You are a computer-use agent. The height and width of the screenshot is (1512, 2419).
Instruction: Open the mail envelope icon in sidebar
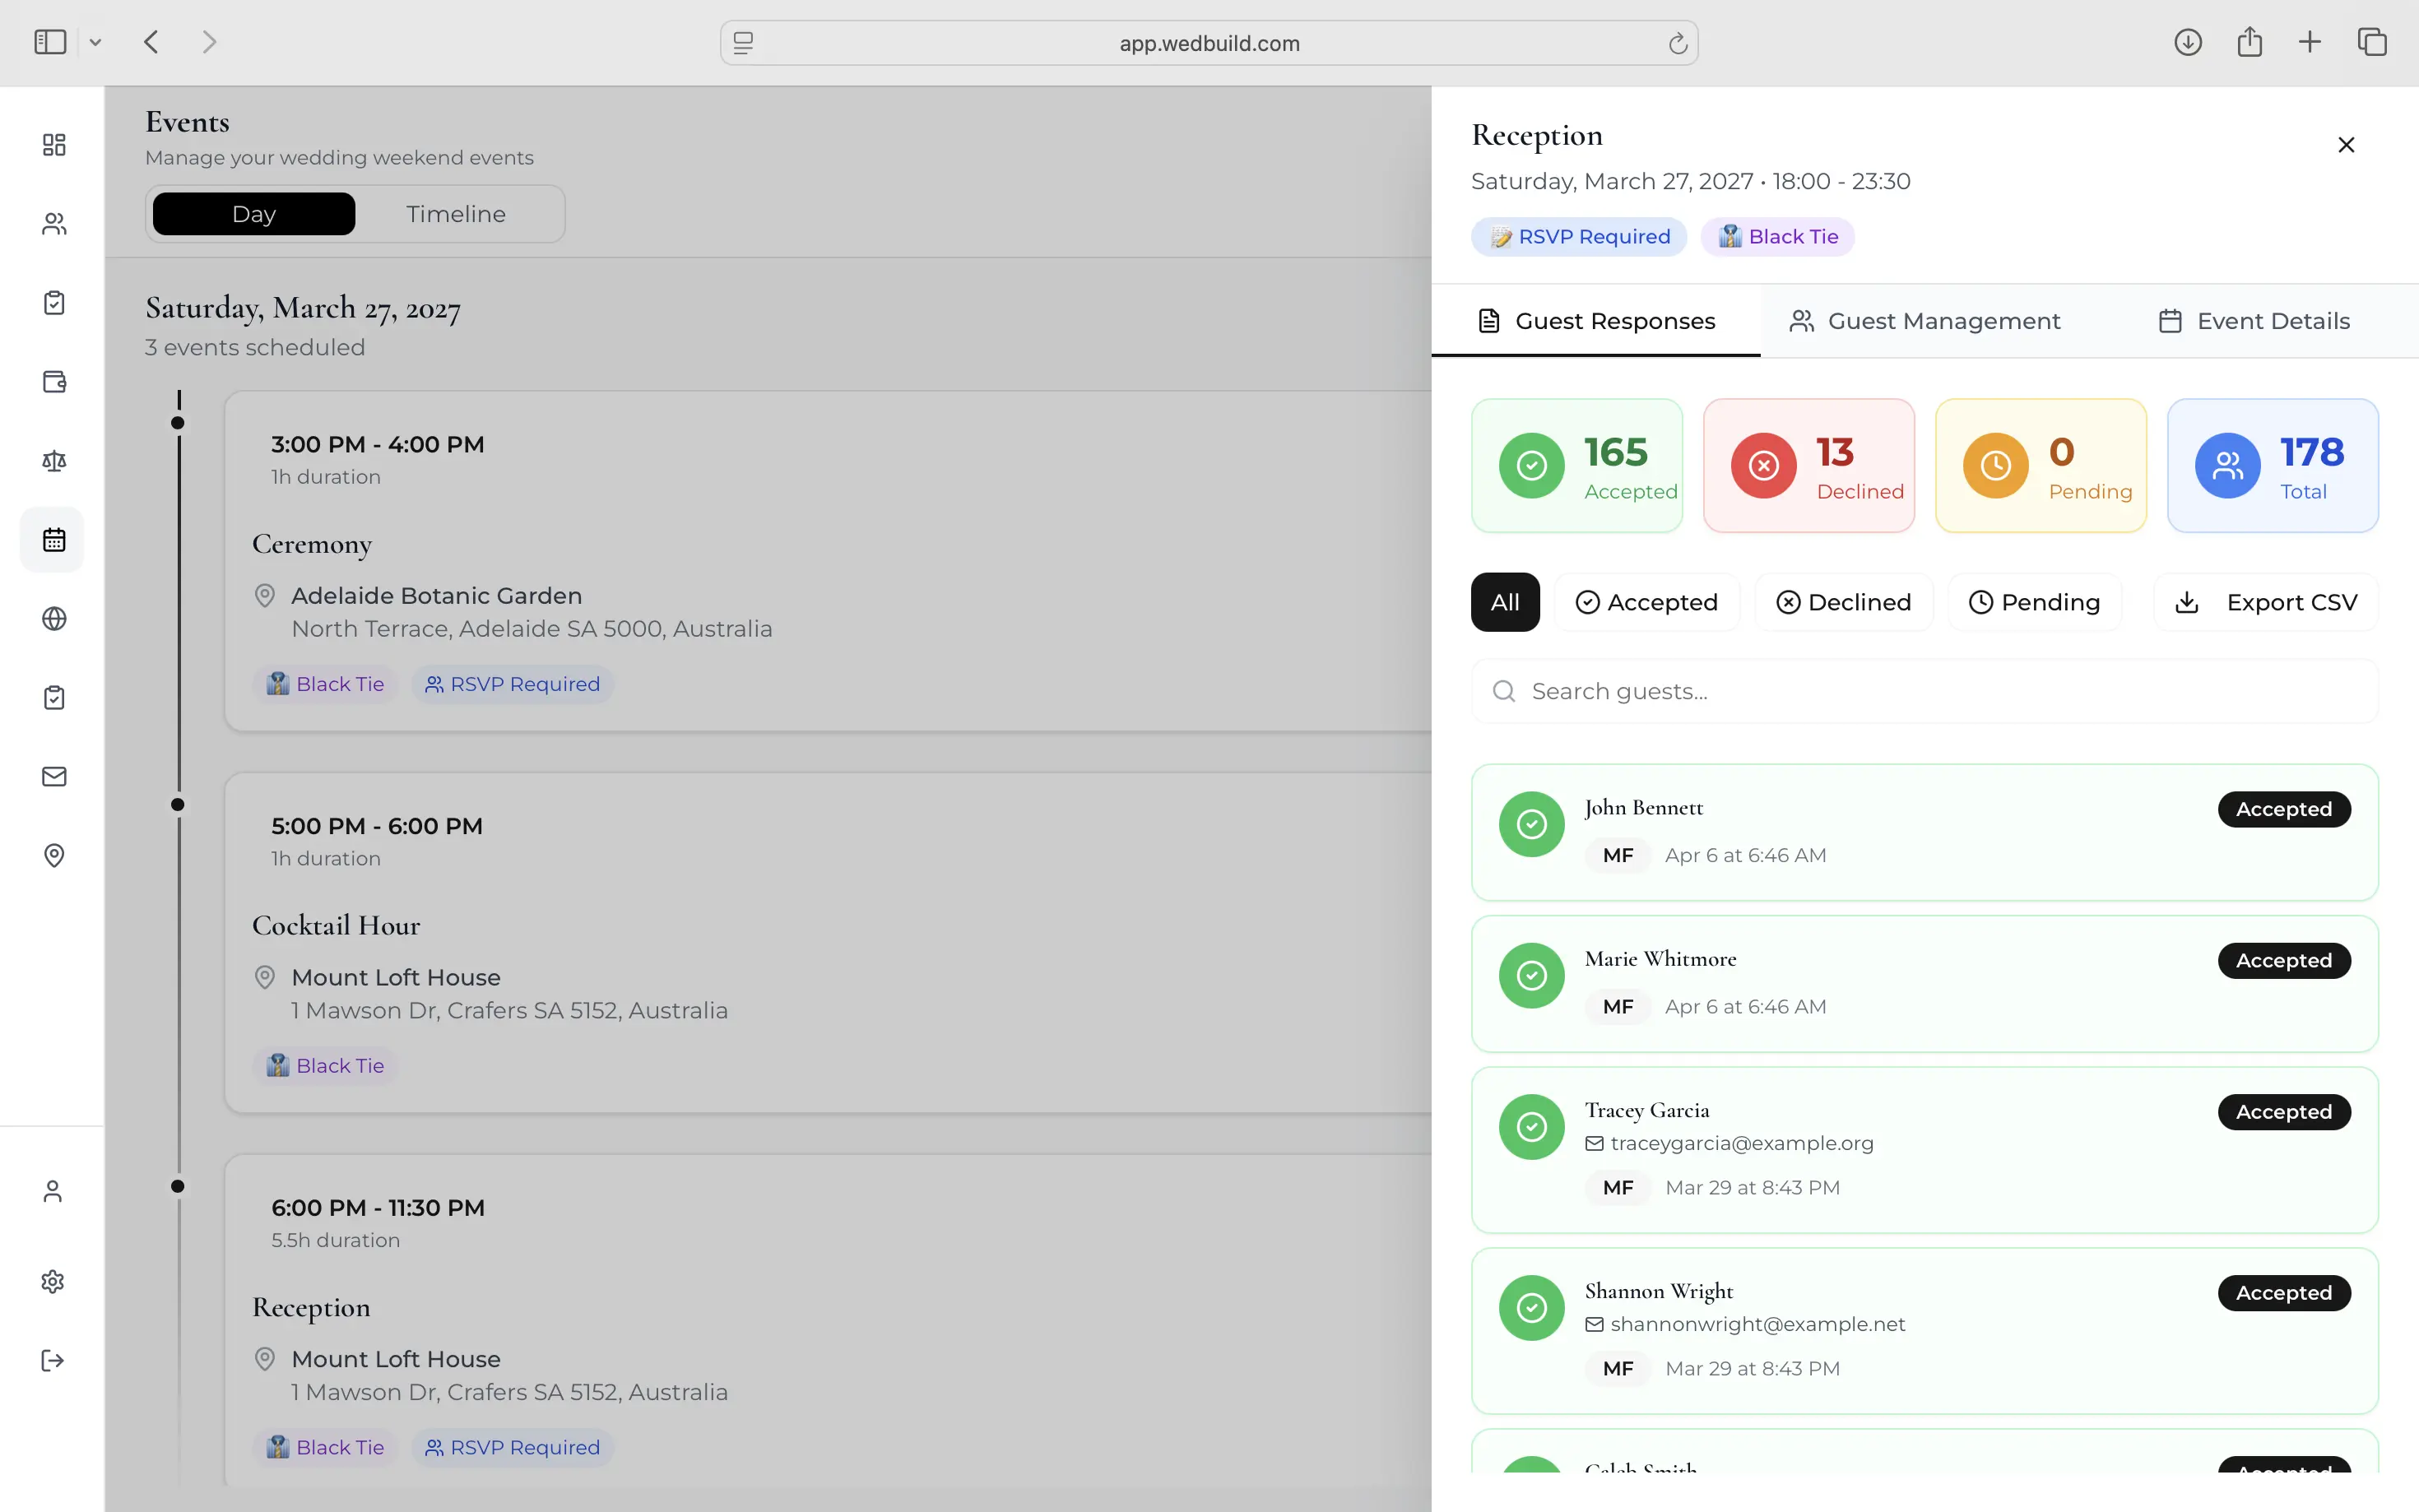point(54,777)
